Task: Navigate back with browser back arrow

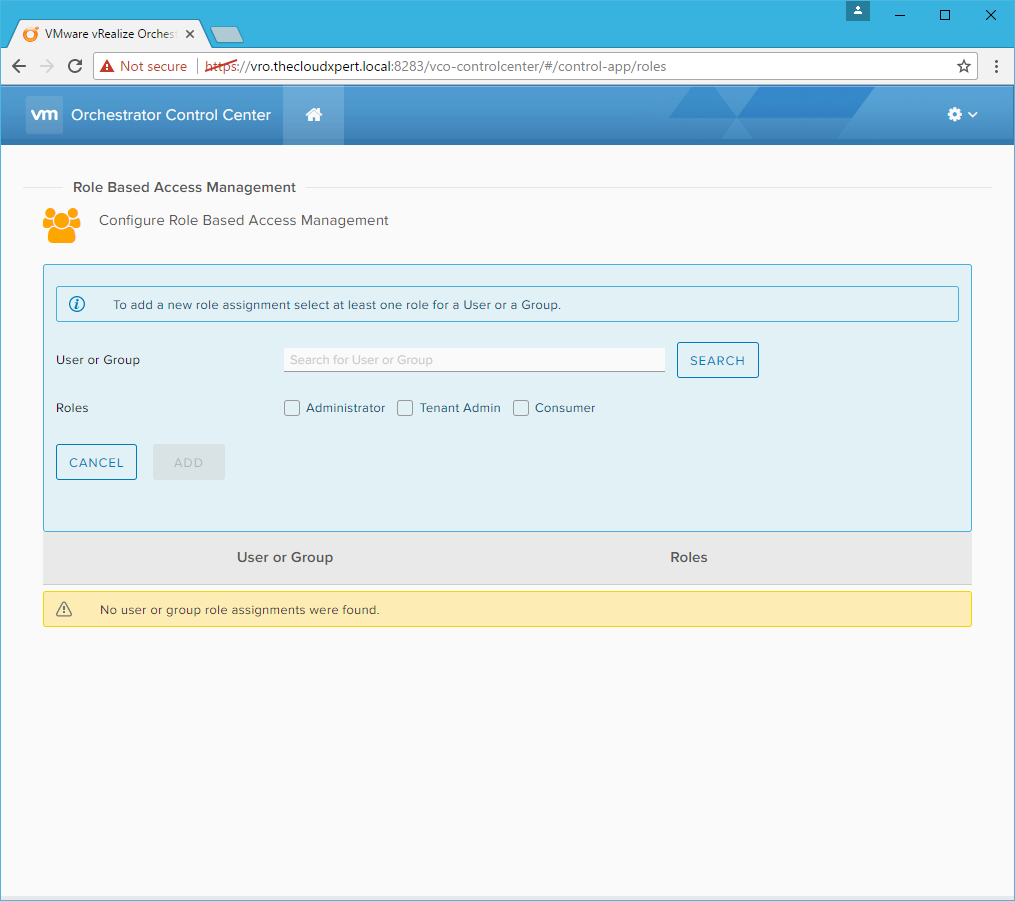Action: point(19,66)
